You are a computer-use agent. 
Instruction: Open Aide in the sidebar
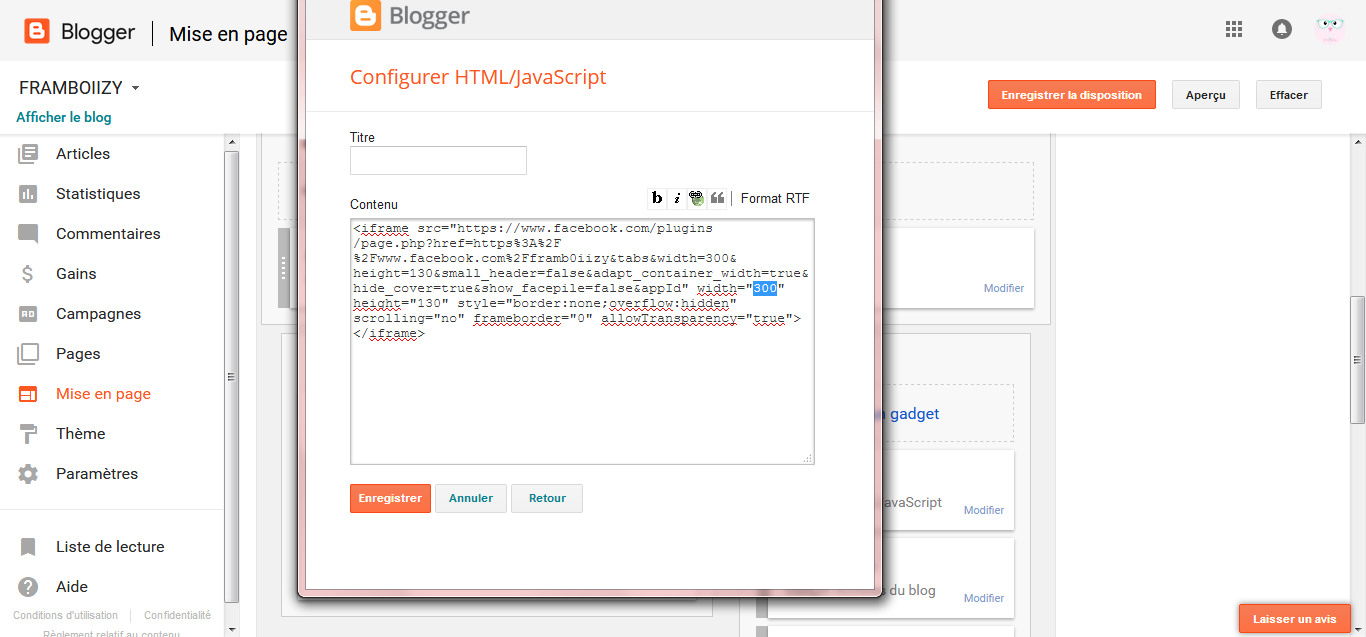[72, 587]
